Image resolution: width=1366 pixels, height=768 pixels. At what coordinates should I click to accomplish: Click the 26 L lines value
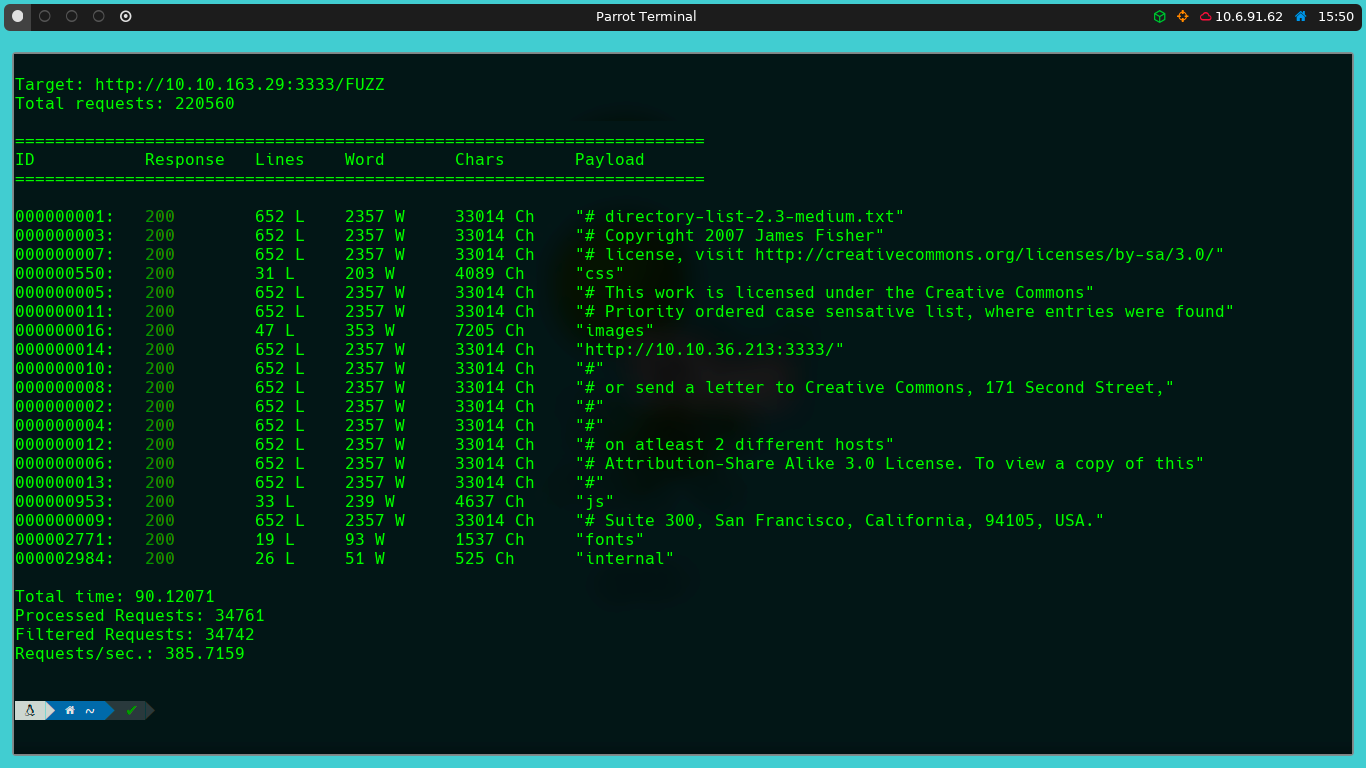275,559
